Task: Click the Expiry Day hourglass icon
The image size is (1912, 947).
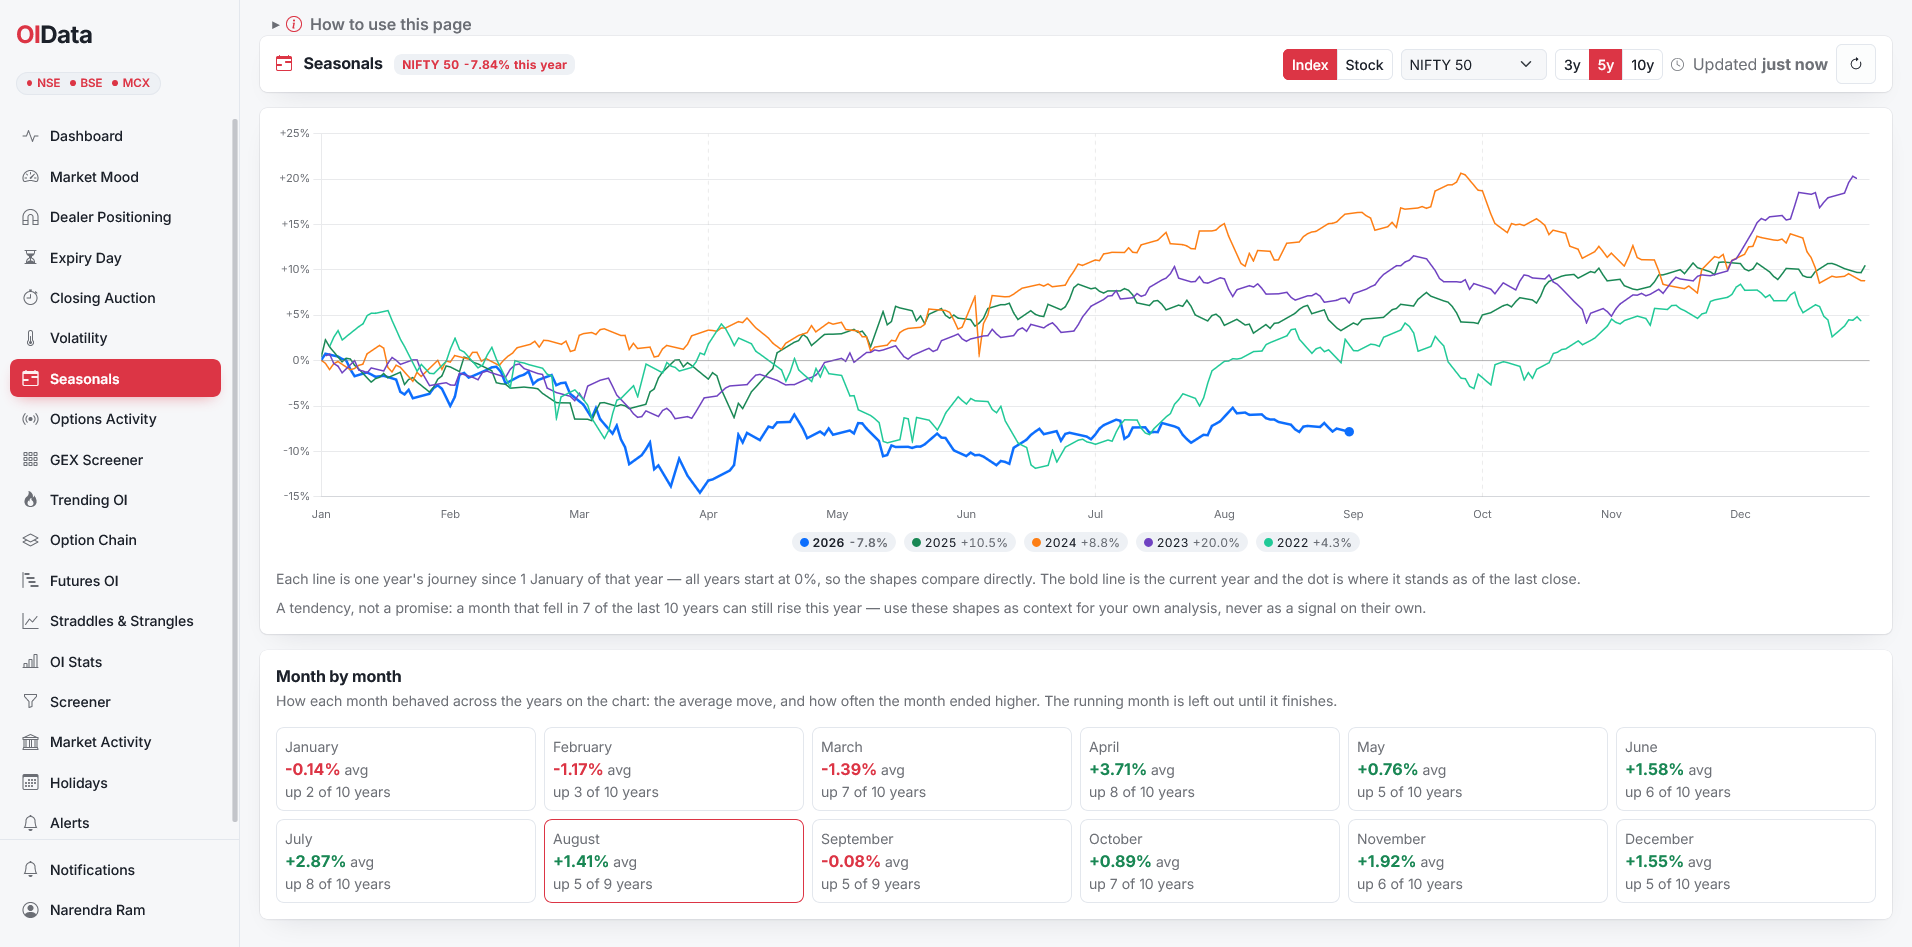Action: tap(31, 258)
